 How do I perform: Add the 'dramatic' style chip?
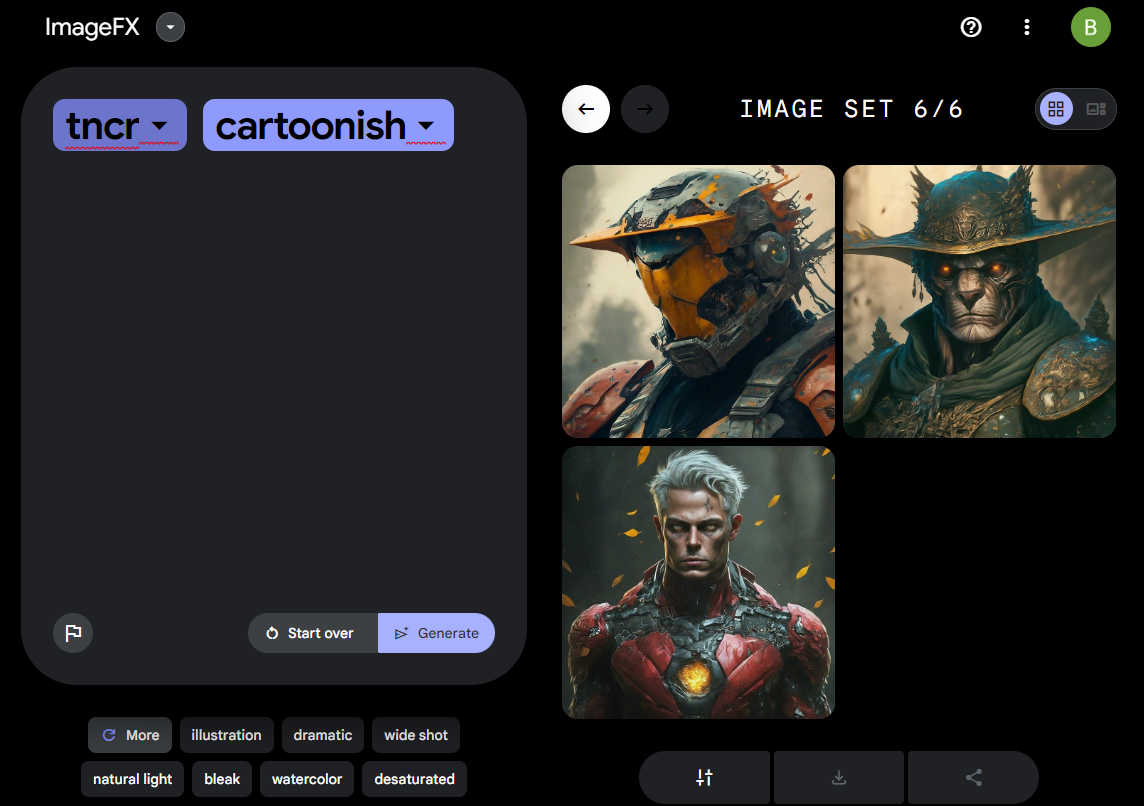coord(322,735)
